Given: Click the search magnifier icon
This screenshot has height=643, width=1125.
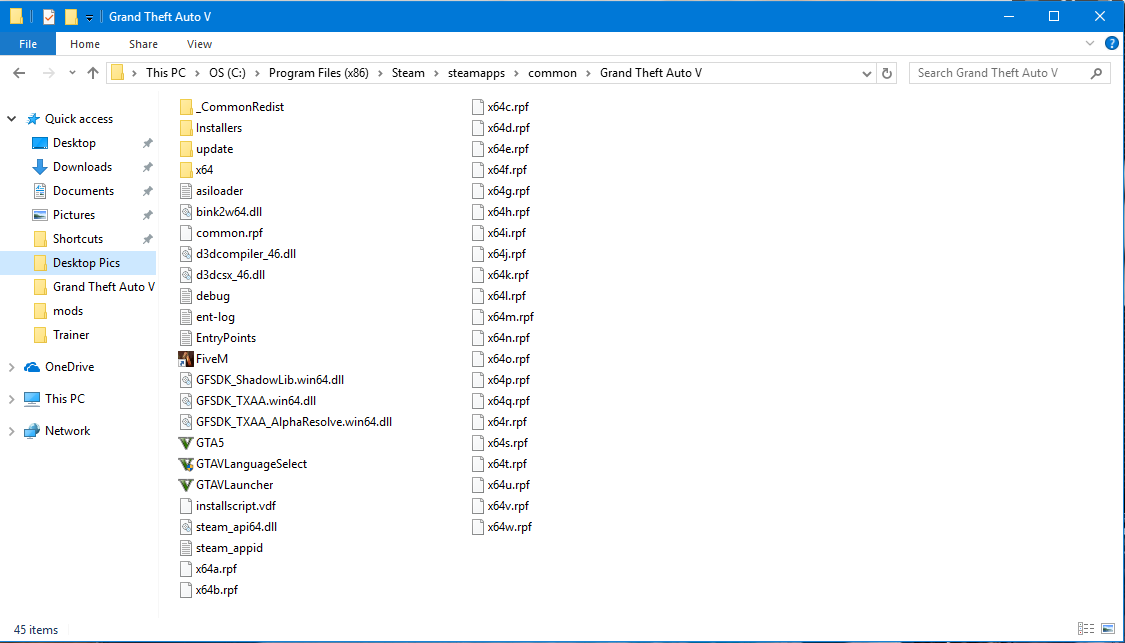Looking at the screenshot, I should point(1096,73).
